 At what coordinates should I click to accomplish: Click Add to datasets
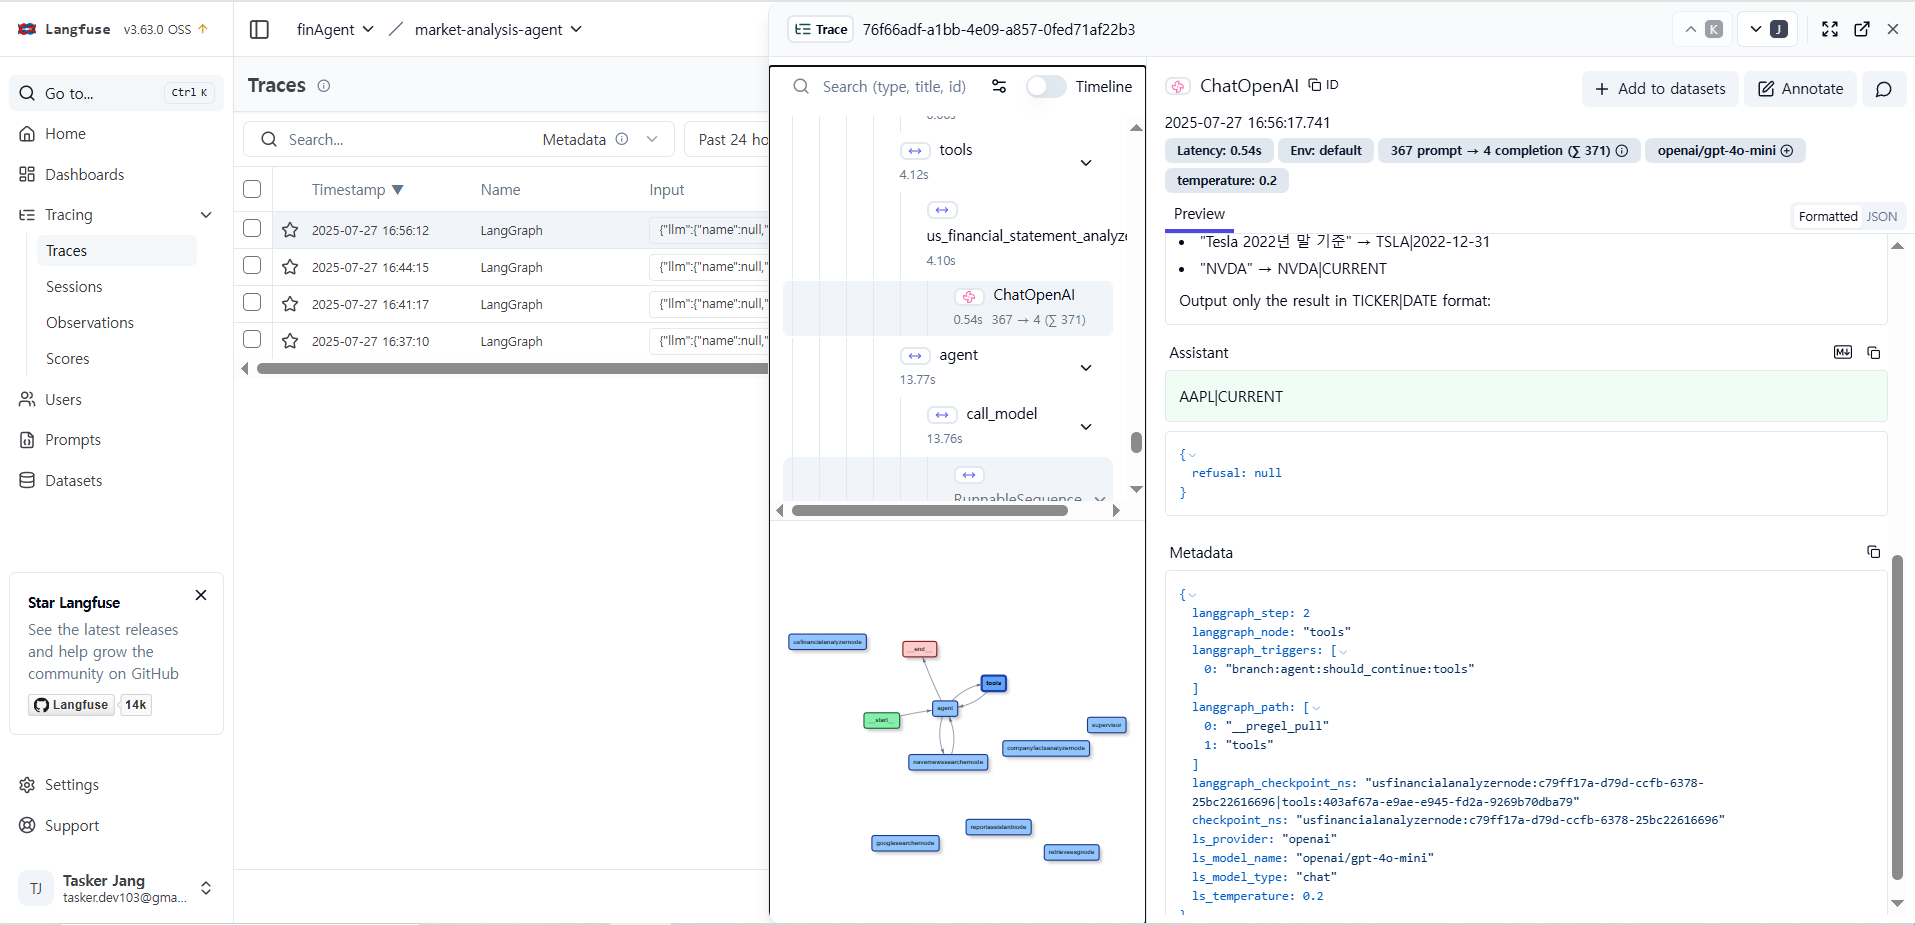pos(1660,89)
